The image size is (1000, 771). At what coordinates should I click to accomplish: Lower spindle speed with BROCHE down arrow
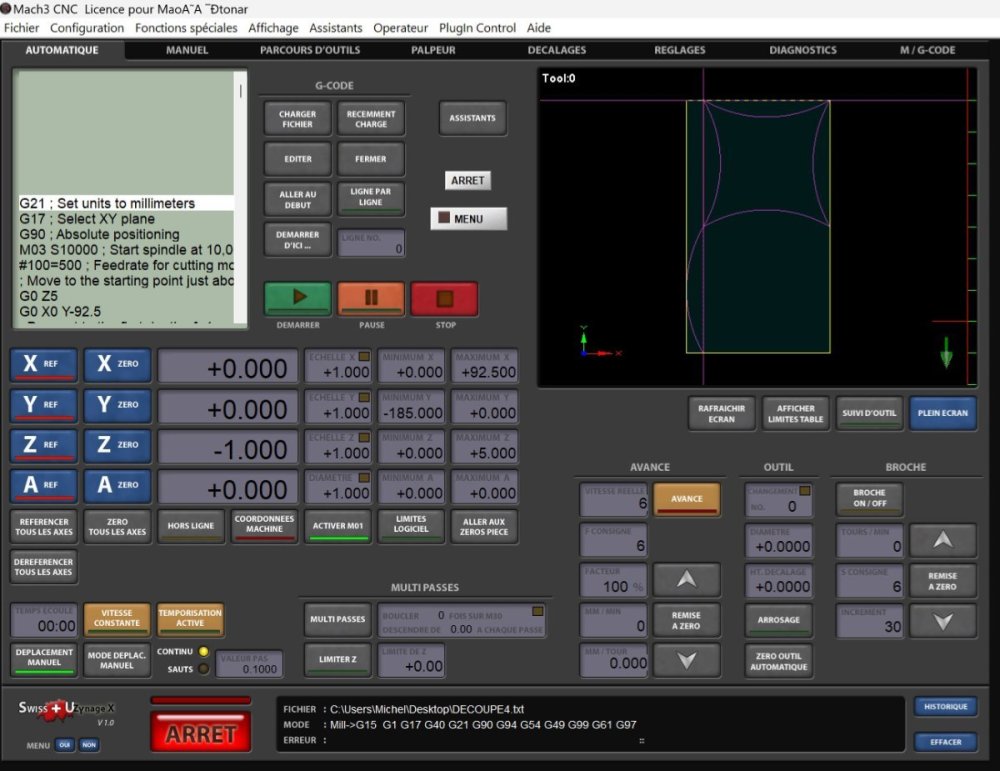tap(942, 620)
